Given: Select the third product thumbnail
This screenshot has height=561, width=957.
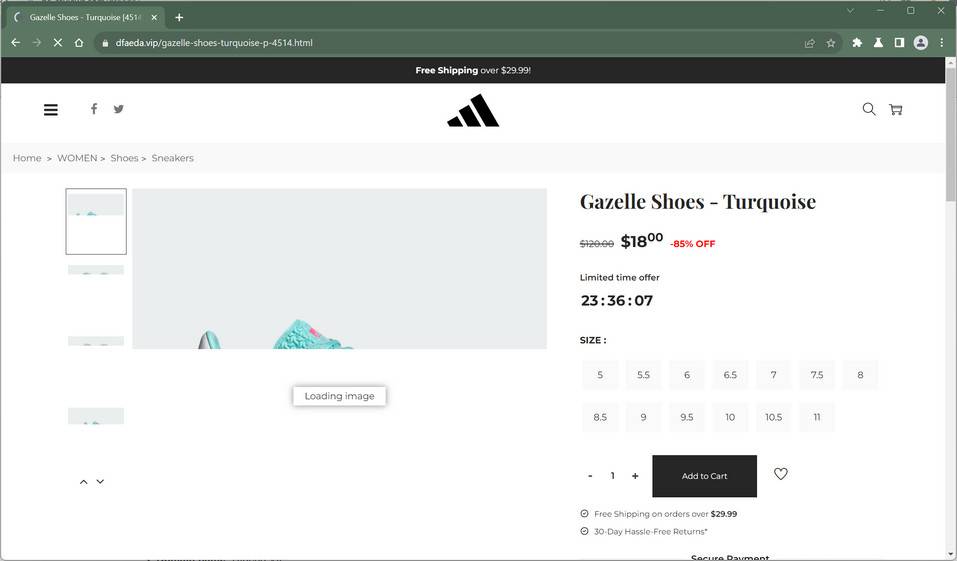Looking at the screenshot, I should tap(96, 341).
